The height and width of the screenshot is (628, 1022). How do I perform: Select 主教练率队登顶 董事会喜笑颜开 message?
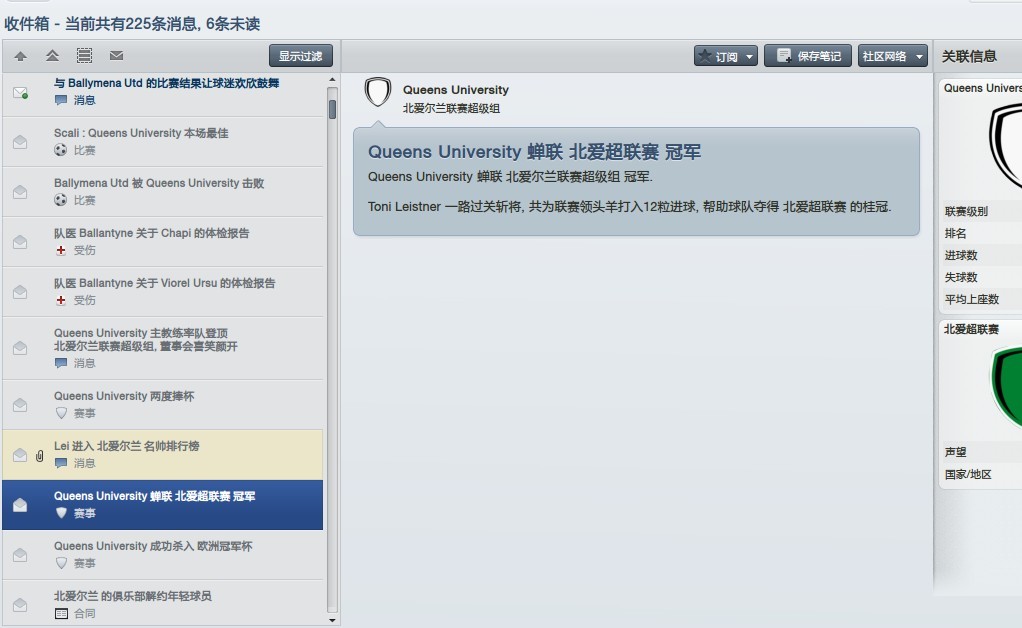163,348
